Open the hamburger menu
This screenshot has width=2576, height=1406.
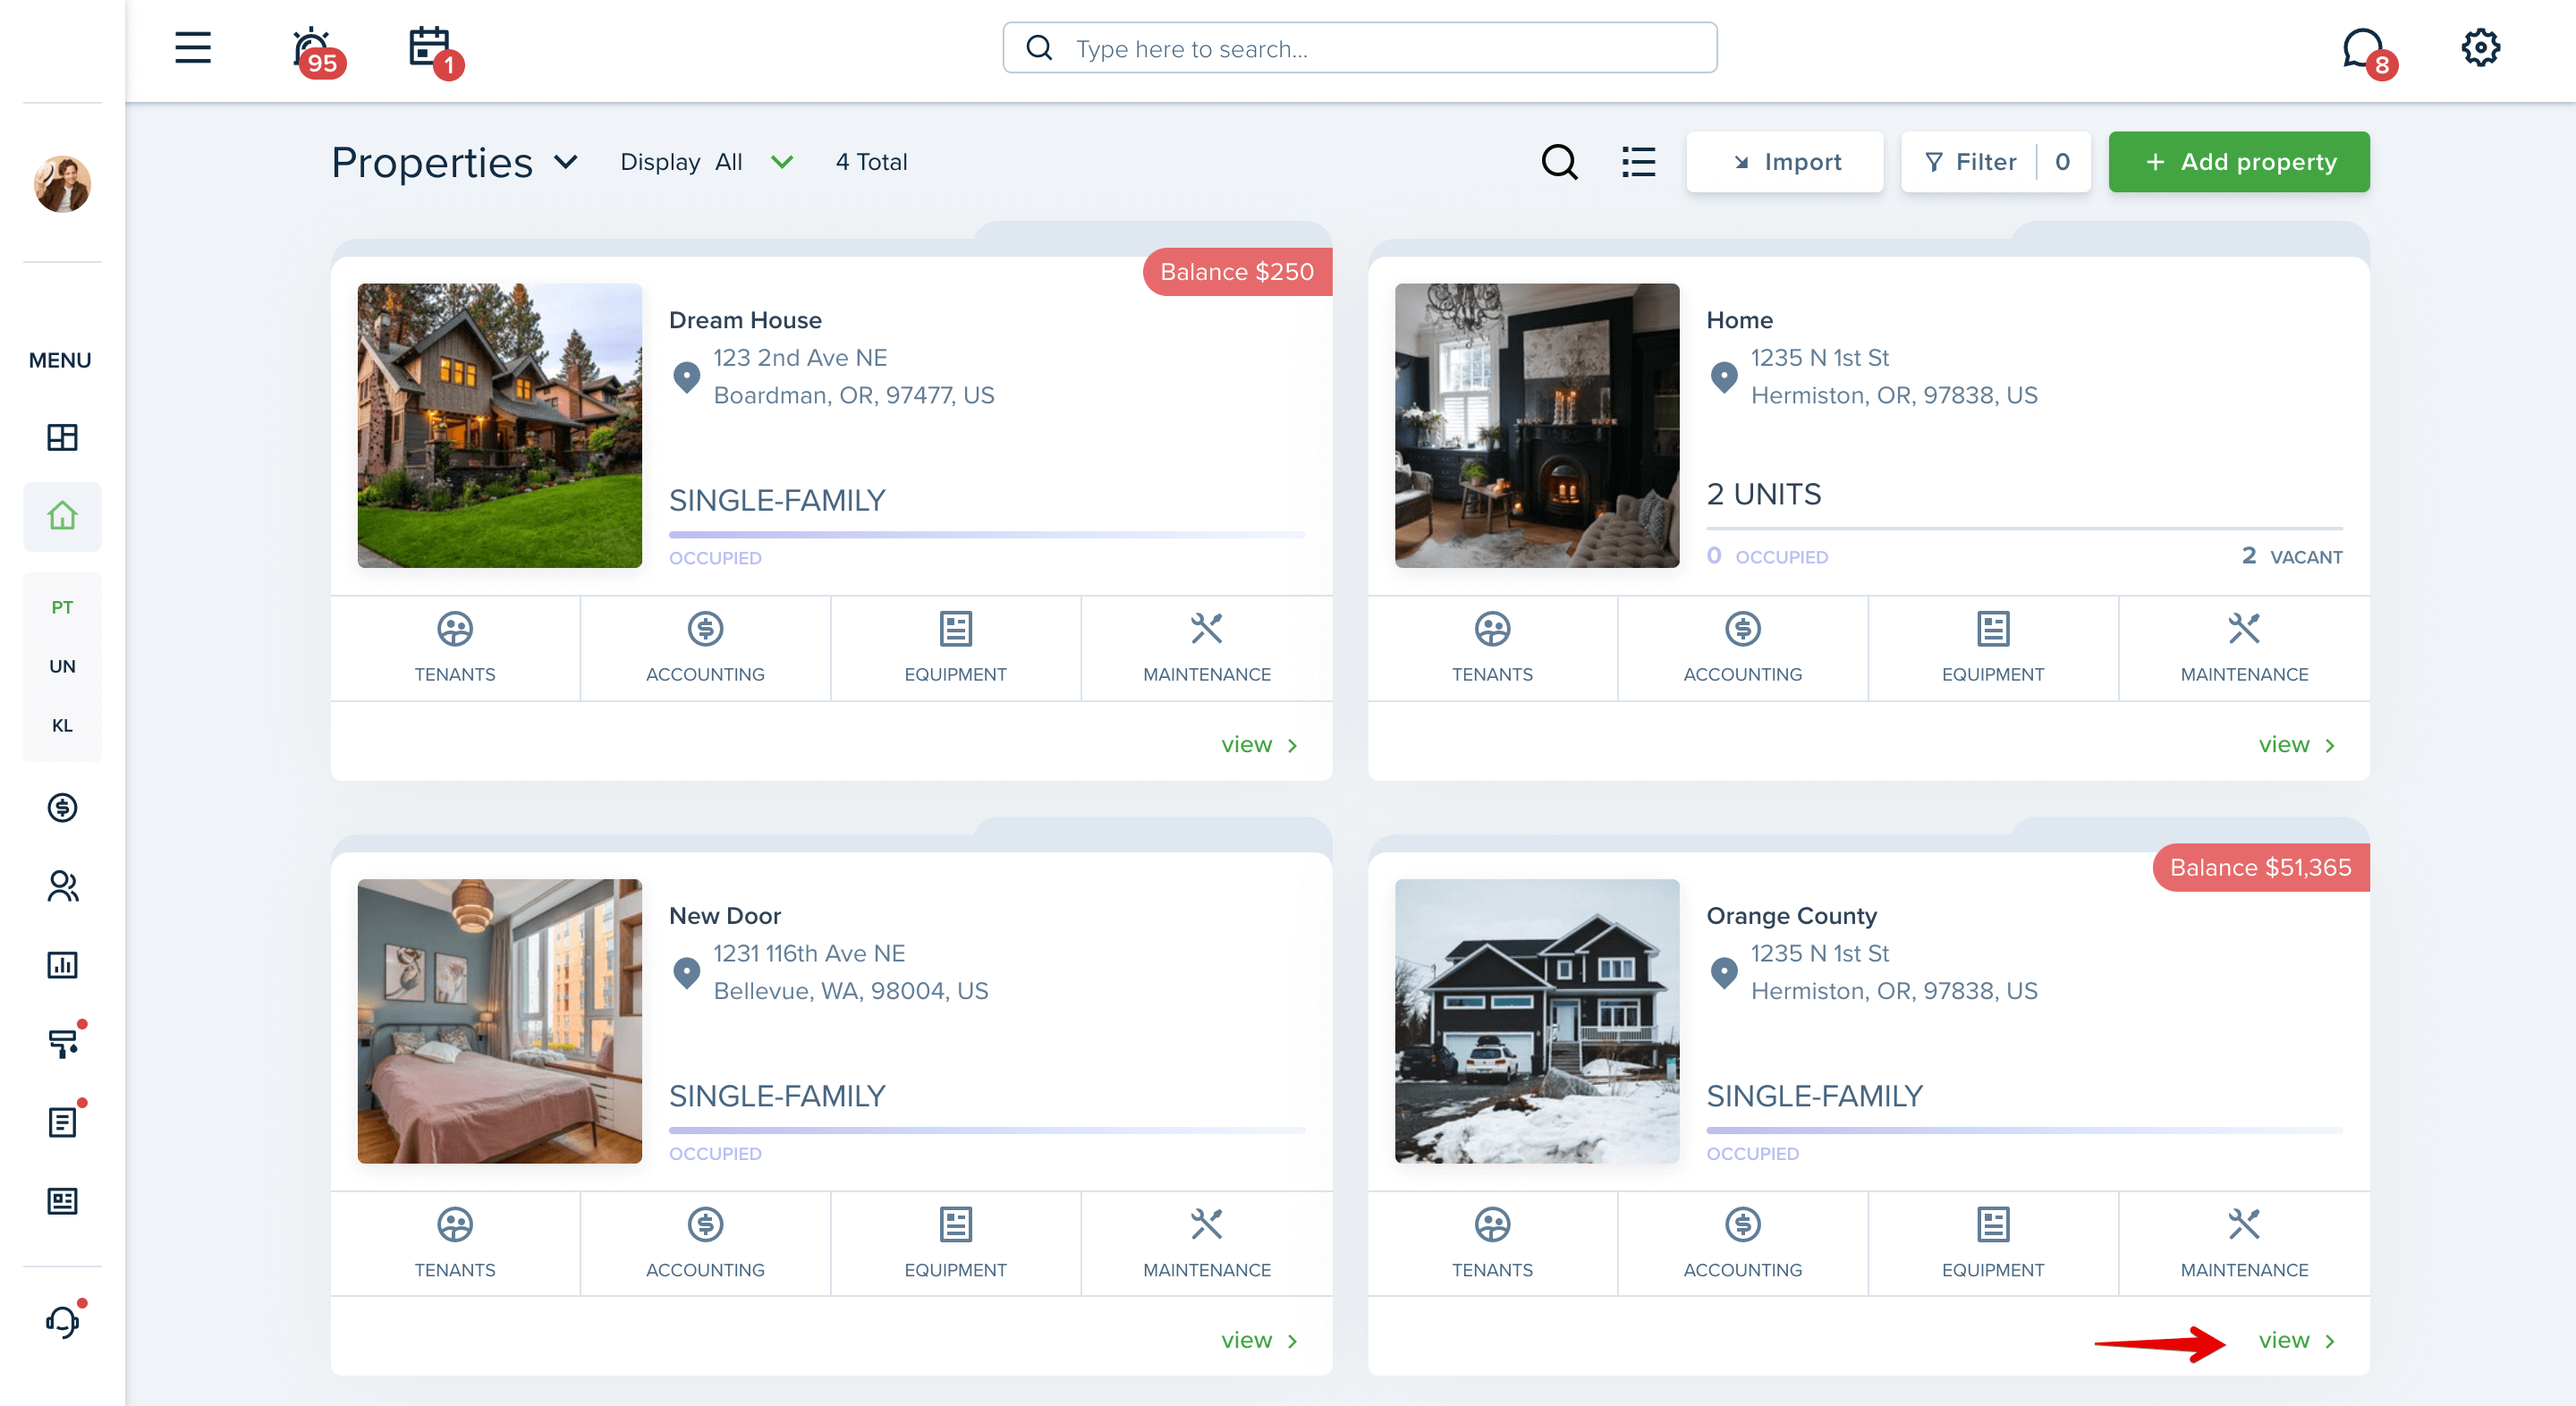[x=193, y=48]
